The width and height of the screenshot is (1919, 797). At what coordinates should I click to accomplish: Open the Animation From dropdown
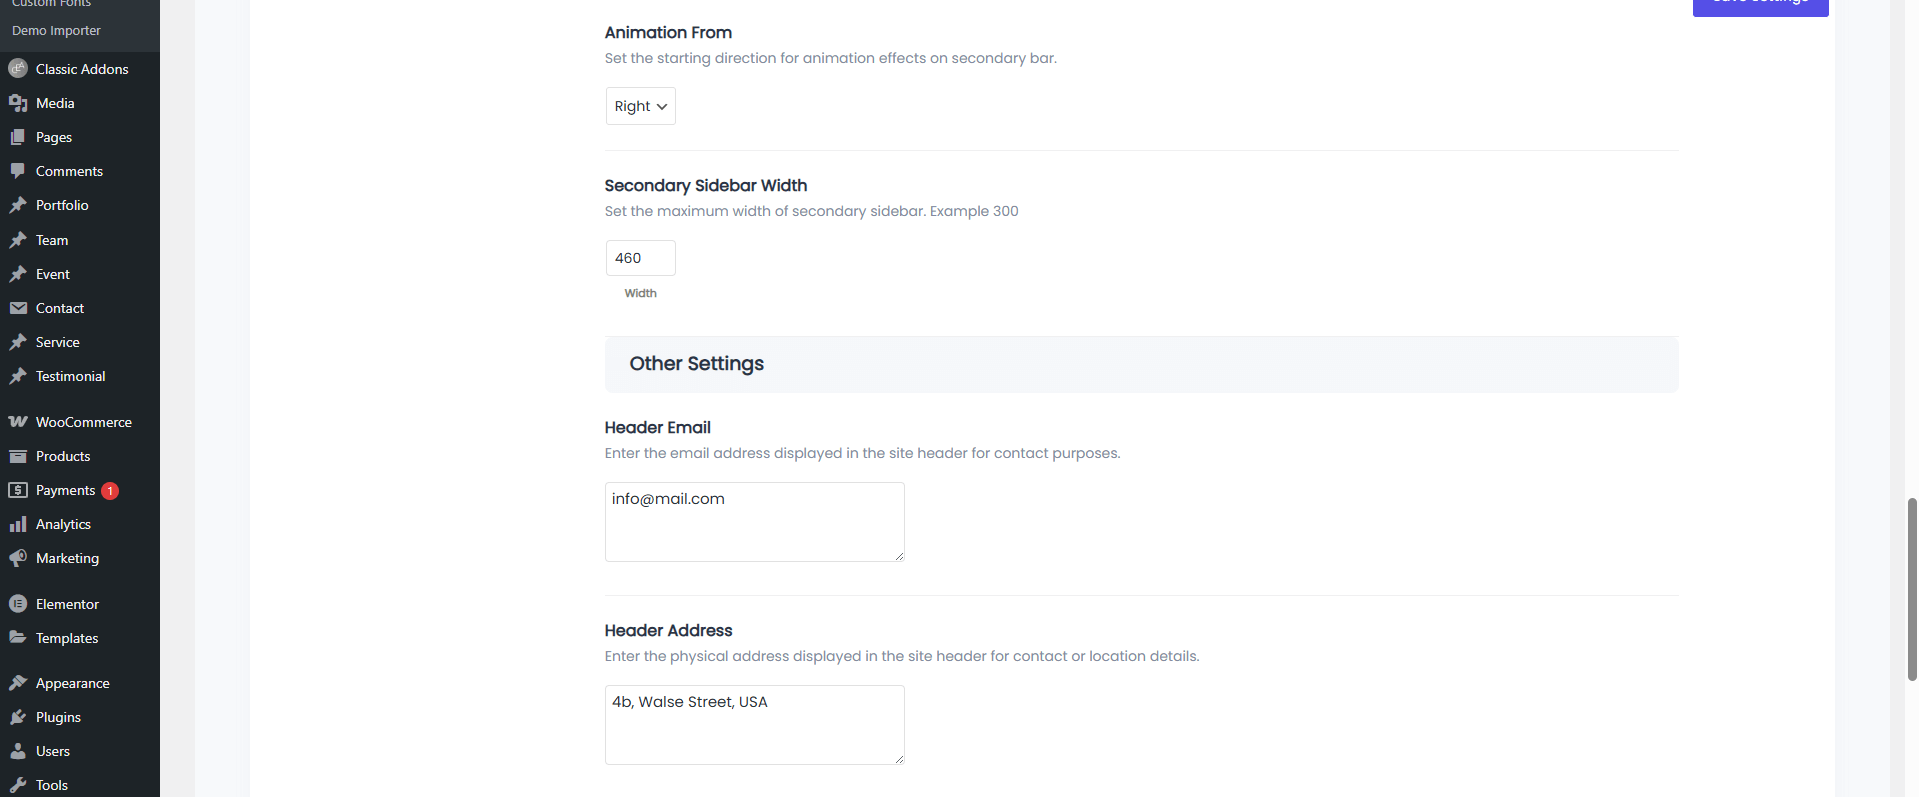pos(640,106)
